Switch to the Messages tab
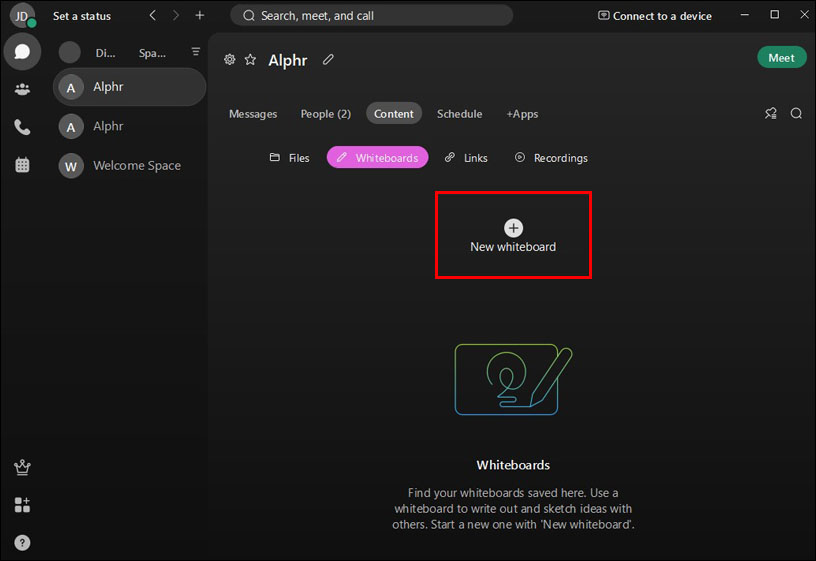The width and height of the screenshot is (816, 561). [x=253, y=113]
